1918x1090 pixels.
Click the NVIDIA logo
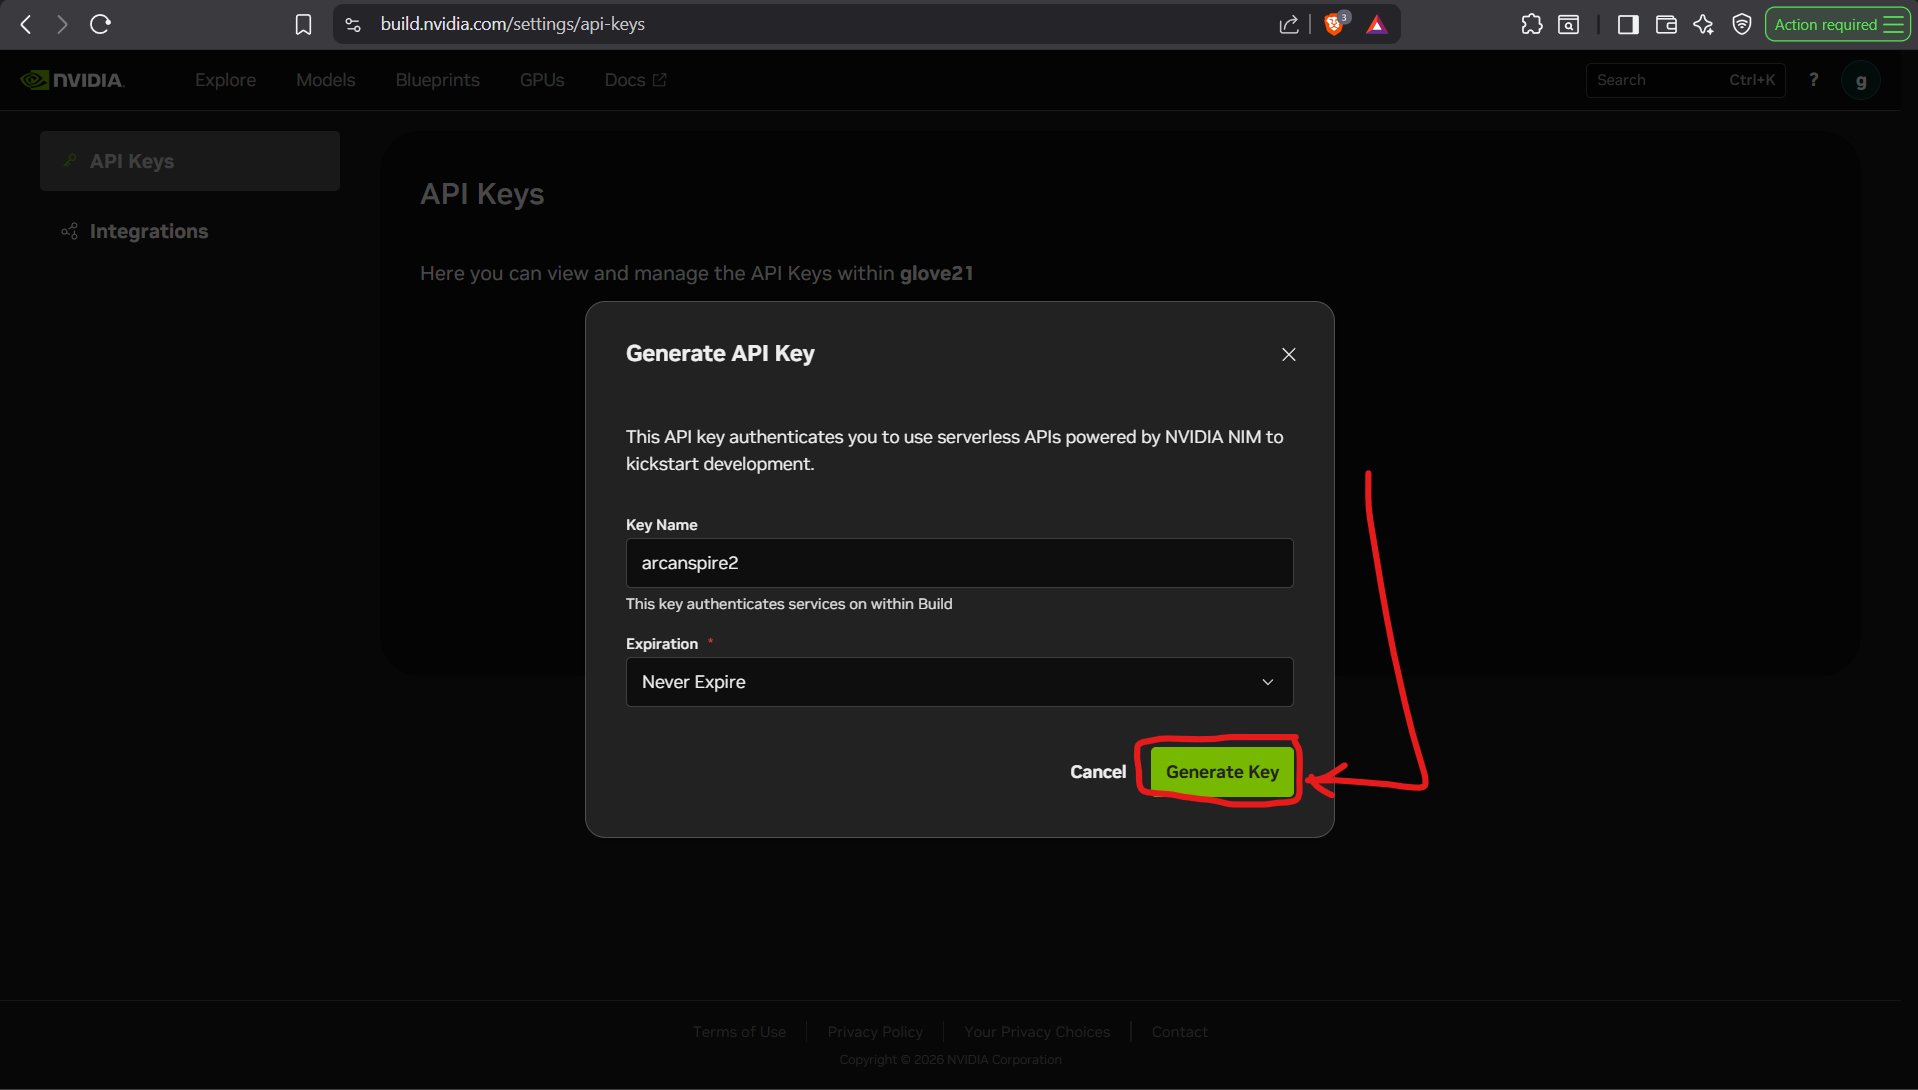coord(72,80)
